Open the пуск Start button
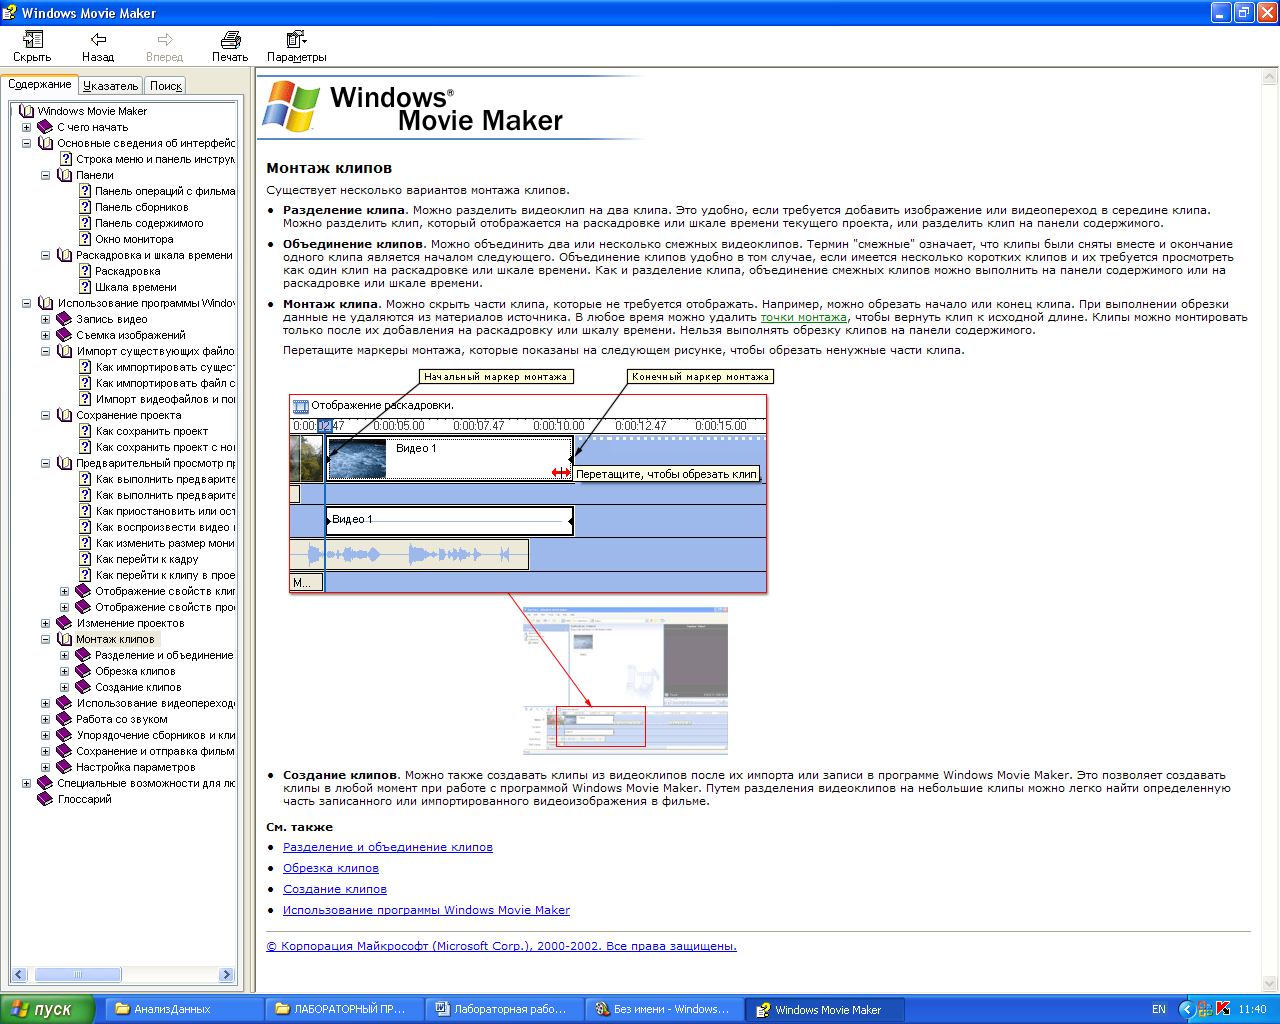Image resolution: width=1280 pixels, height=1024 pixels. 47,1009
